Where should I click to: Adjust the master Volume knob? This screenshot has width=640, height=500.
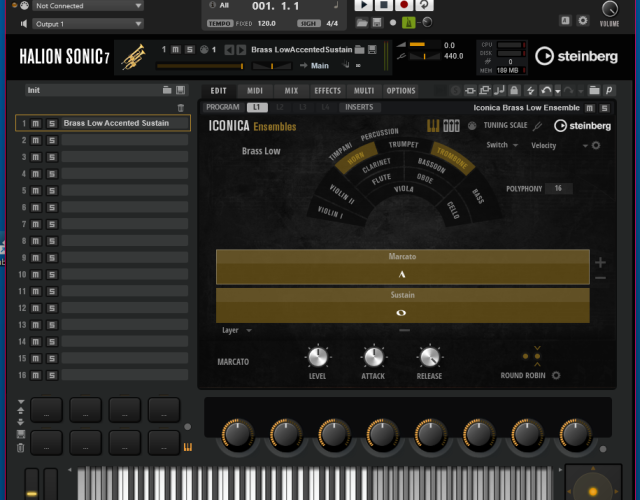point(609,9)
